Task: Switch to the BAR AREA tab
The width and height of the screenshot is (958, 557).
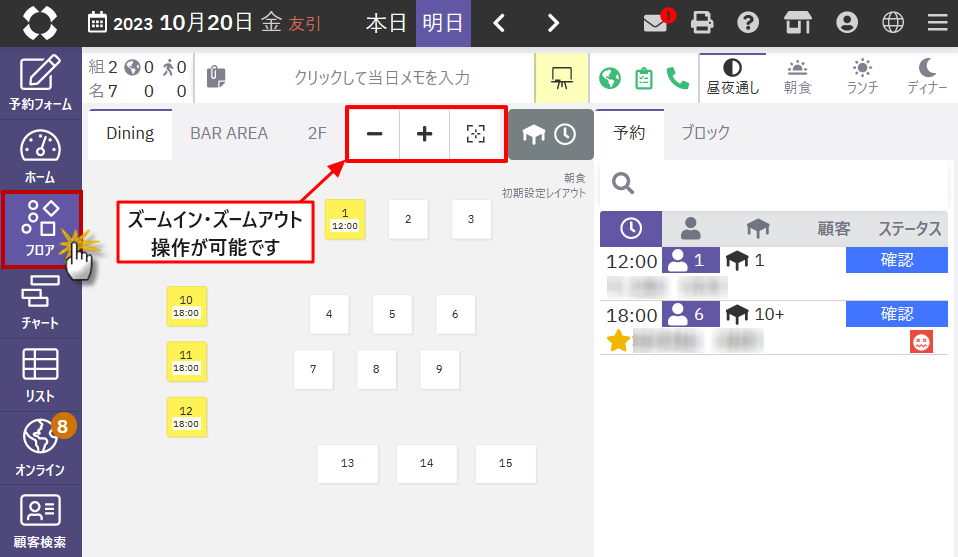Action: pyautogui.click(x=229, y=133)
